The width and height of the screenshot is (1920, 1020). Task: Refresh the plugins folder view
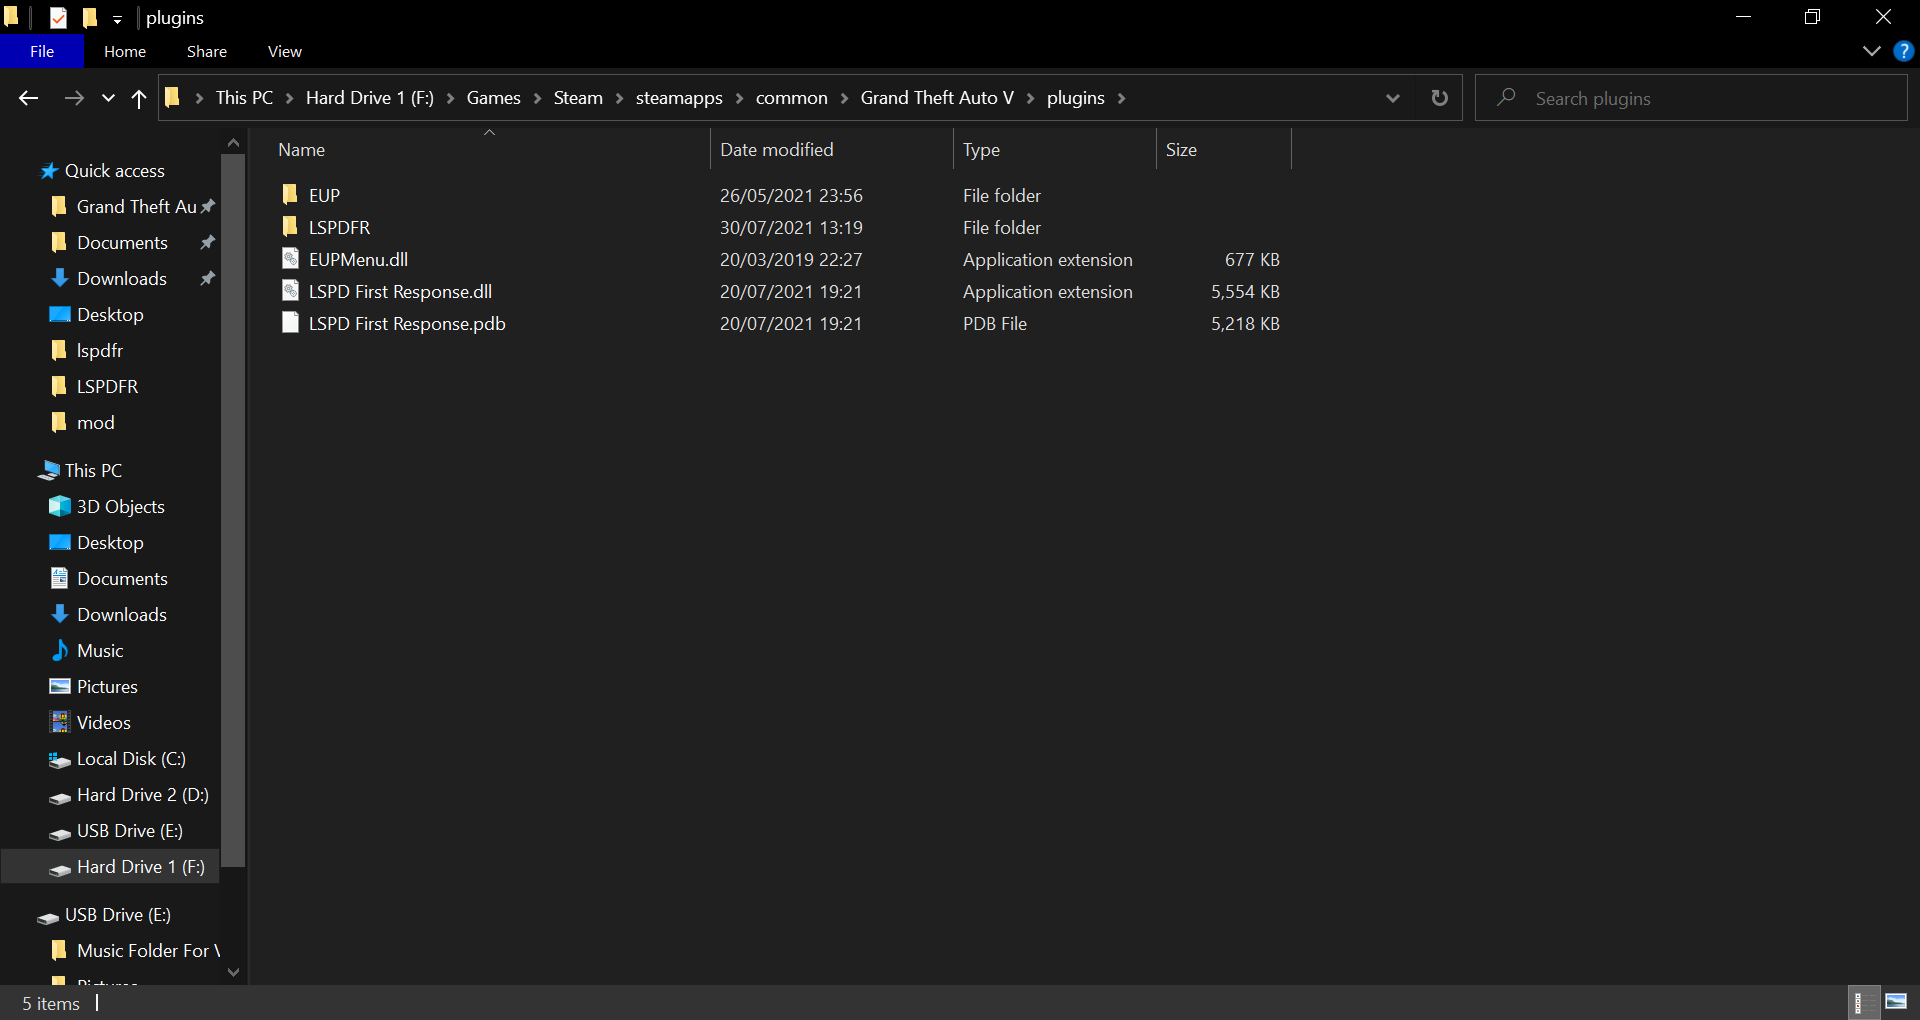tap(1440, 98)
